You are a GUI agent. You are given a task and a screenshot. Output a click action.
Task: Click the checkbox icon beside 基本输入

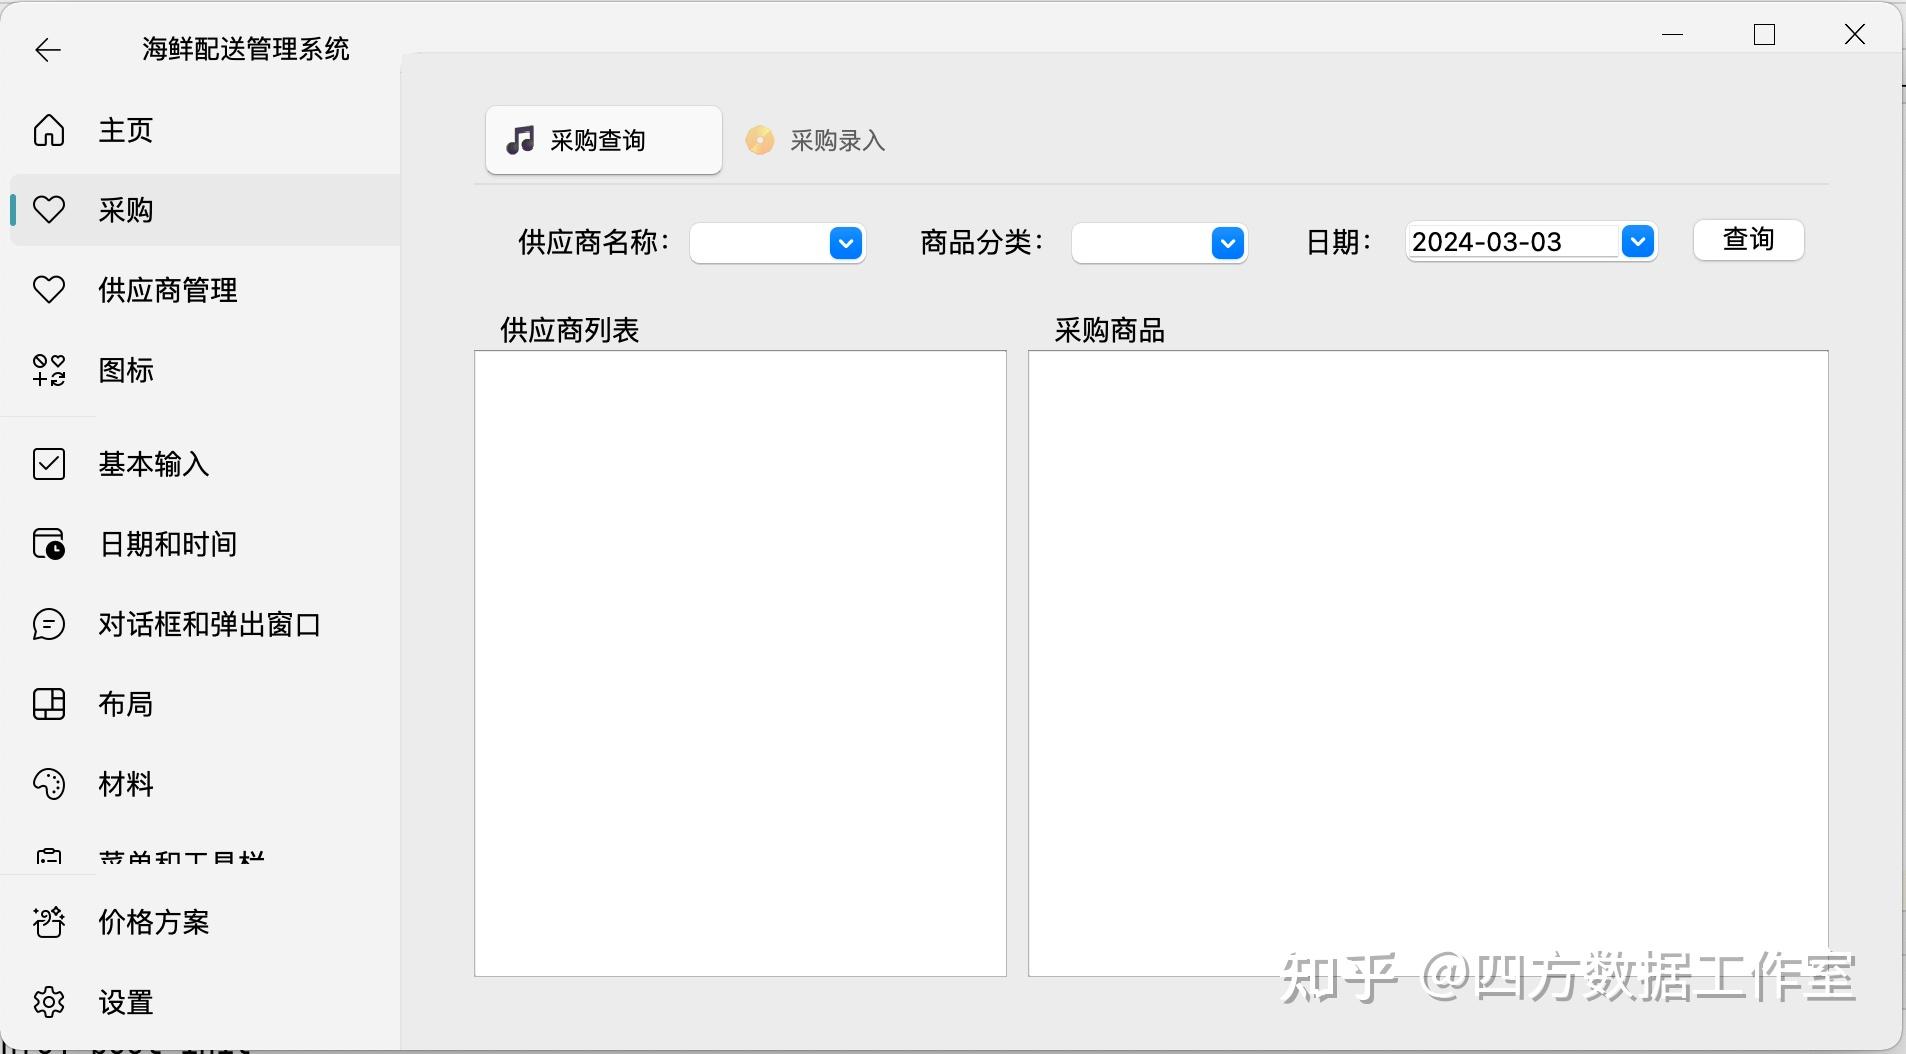pos(49,464)
